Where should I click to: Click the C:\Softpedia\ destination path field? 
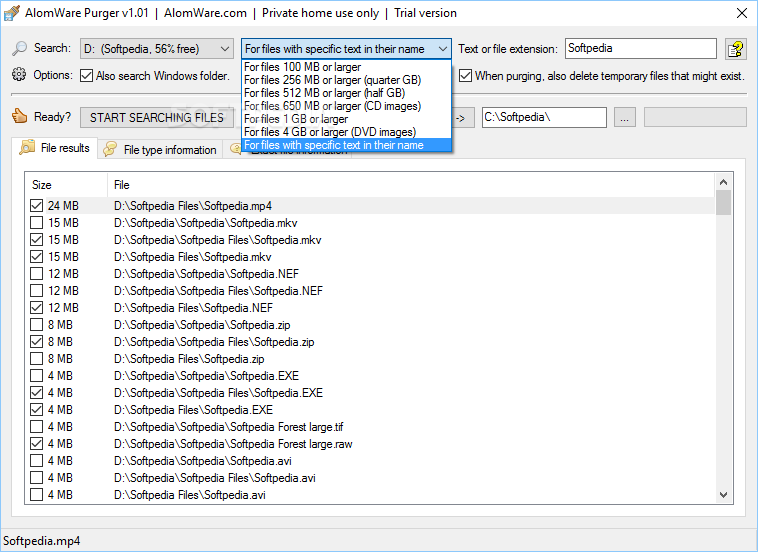click(x=544, y=117)
